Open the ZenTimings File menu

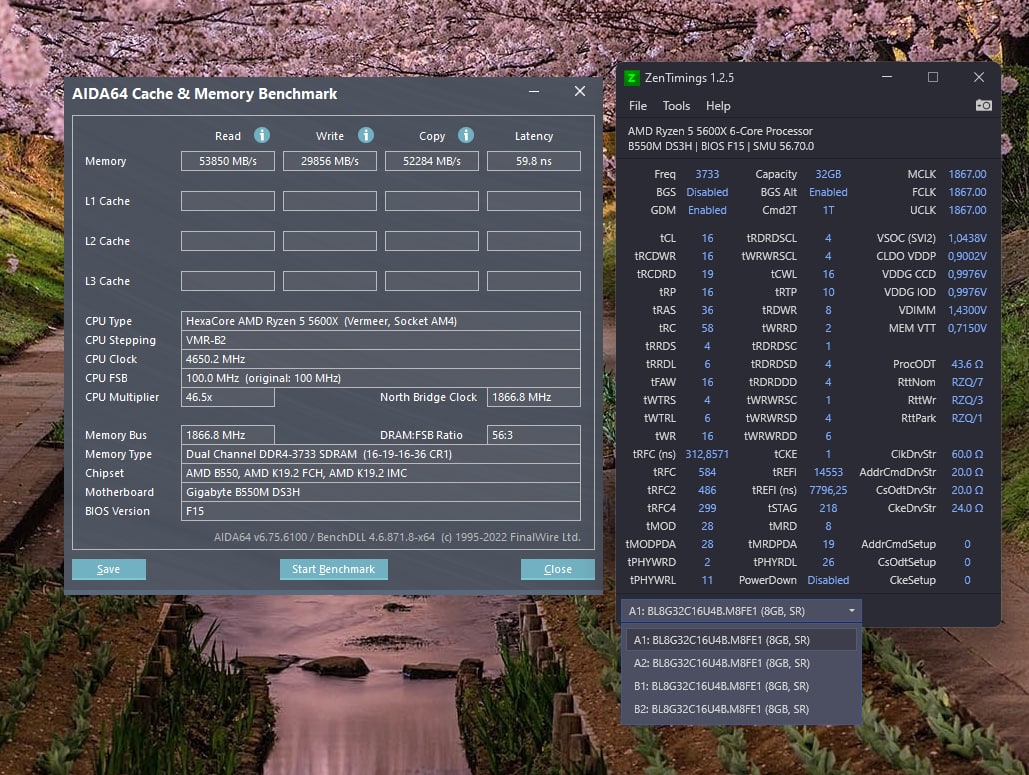click(637, 106)
